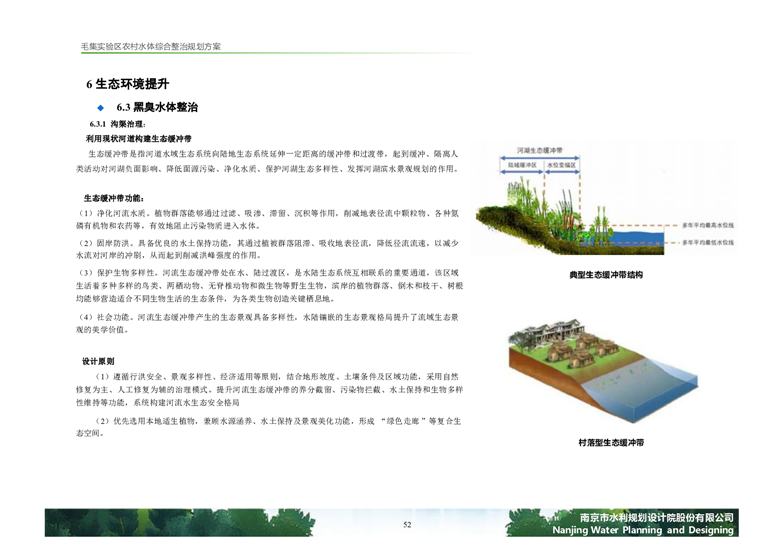Click the '利用现状河道构建生态缓冲带' bold line

tap(139, 138)
